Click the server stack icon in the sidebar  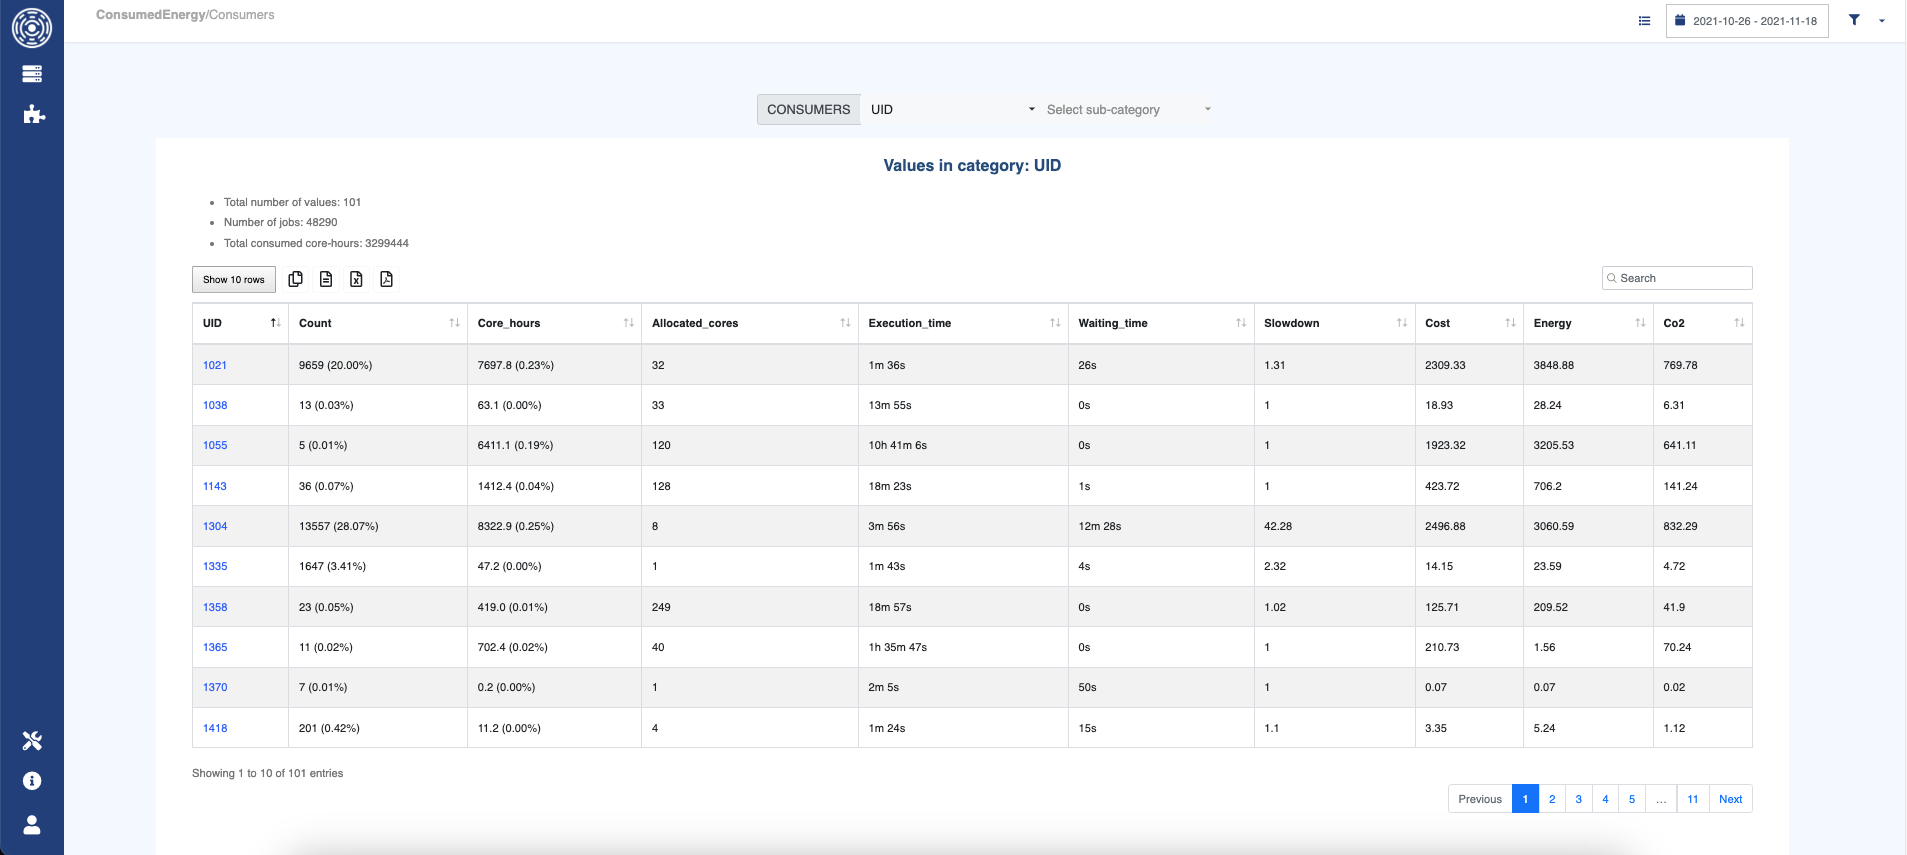tap(32, 74)
